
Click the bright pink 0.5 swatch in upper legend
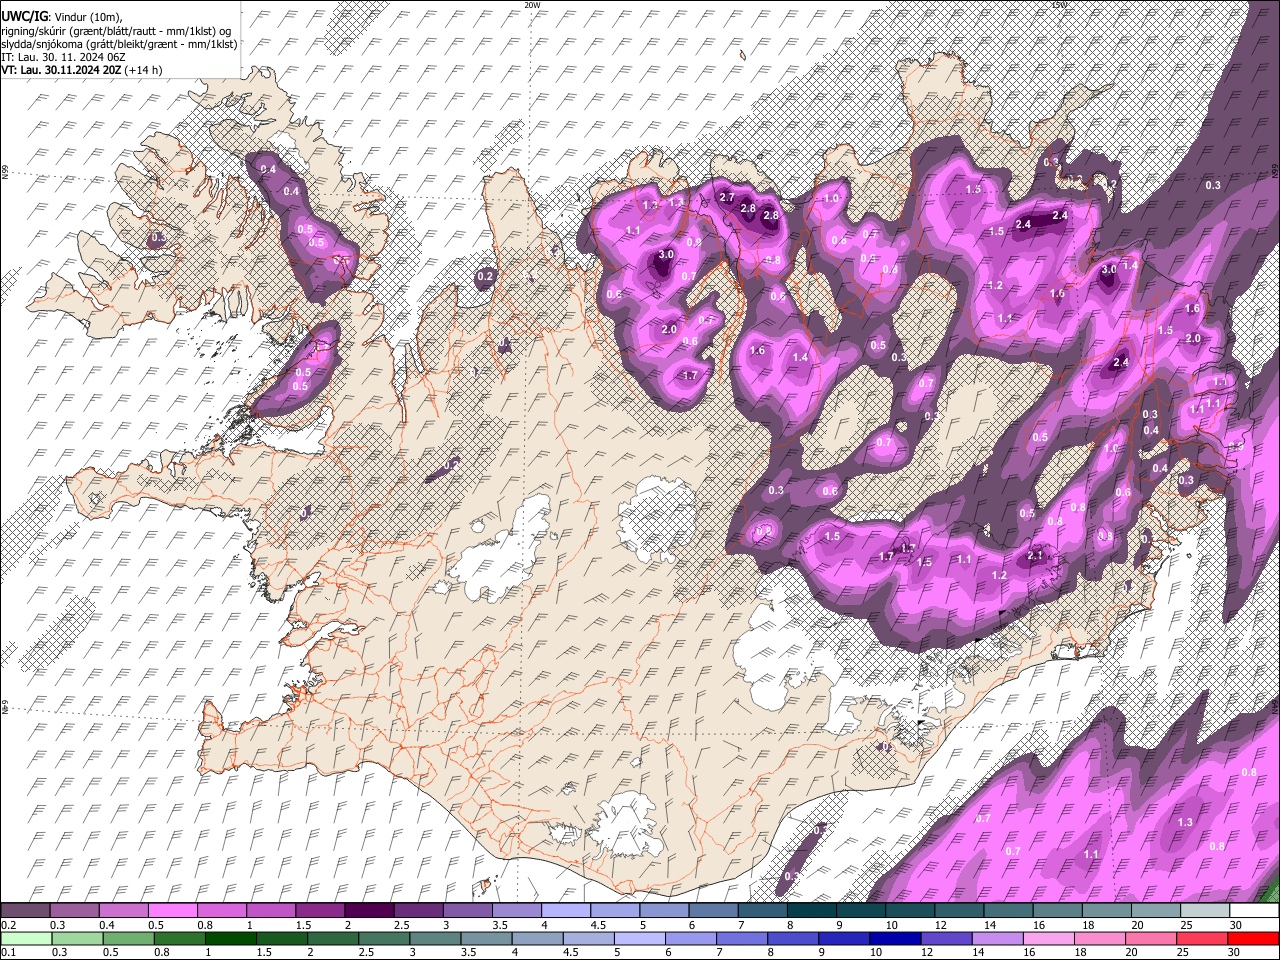click(x=173, y=910)
